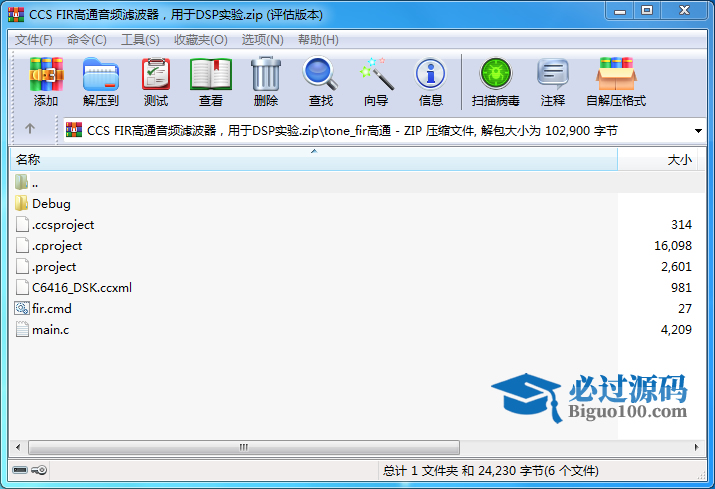This screenshot has width=715, height=489.
Task: Open the 命令(C) menu
Action: 87,40
